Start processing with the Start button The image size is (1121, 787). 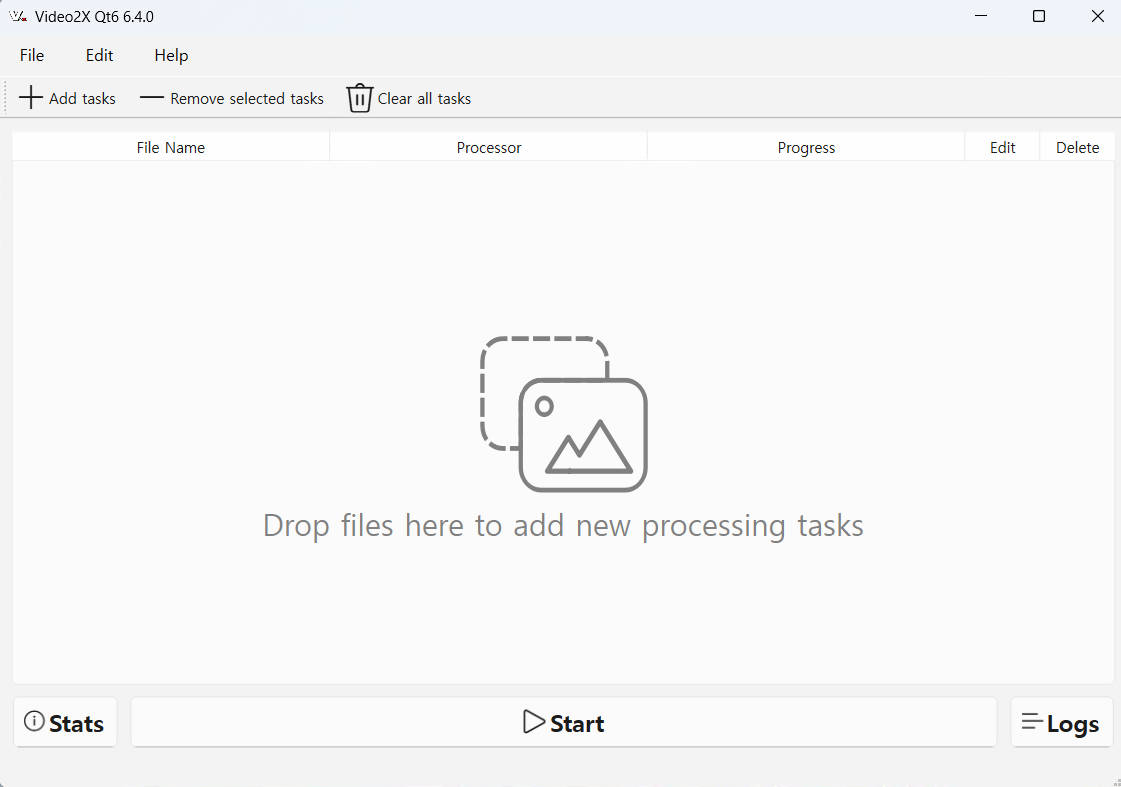click(563, 723)
